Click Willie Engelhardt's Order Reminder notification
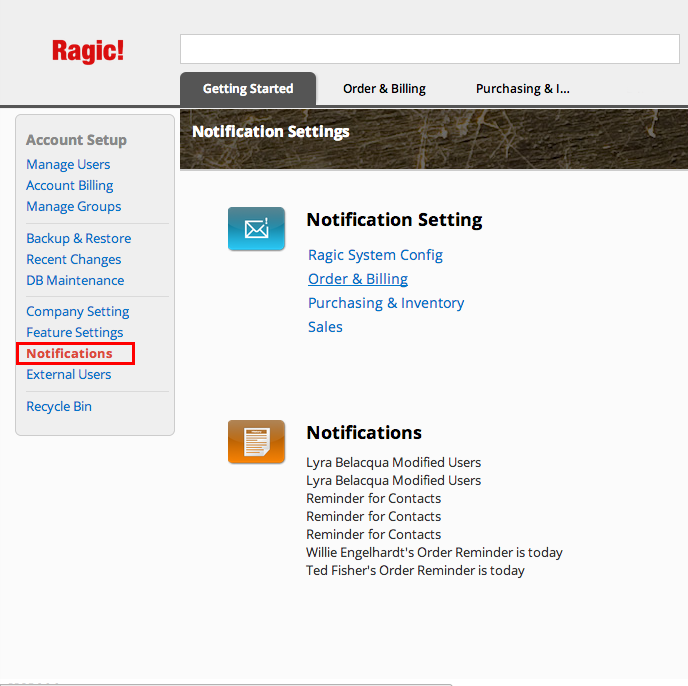The height and width of the screenshot is (686, 688). 434,552
